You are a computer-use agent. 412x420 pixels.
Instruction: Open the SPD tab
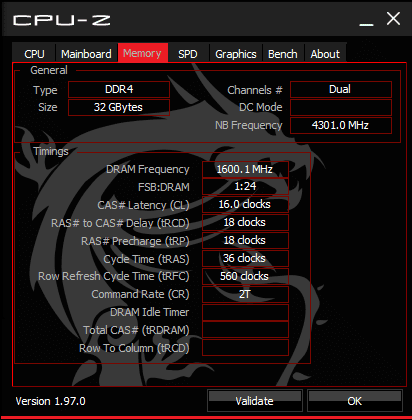pos(188,53)
